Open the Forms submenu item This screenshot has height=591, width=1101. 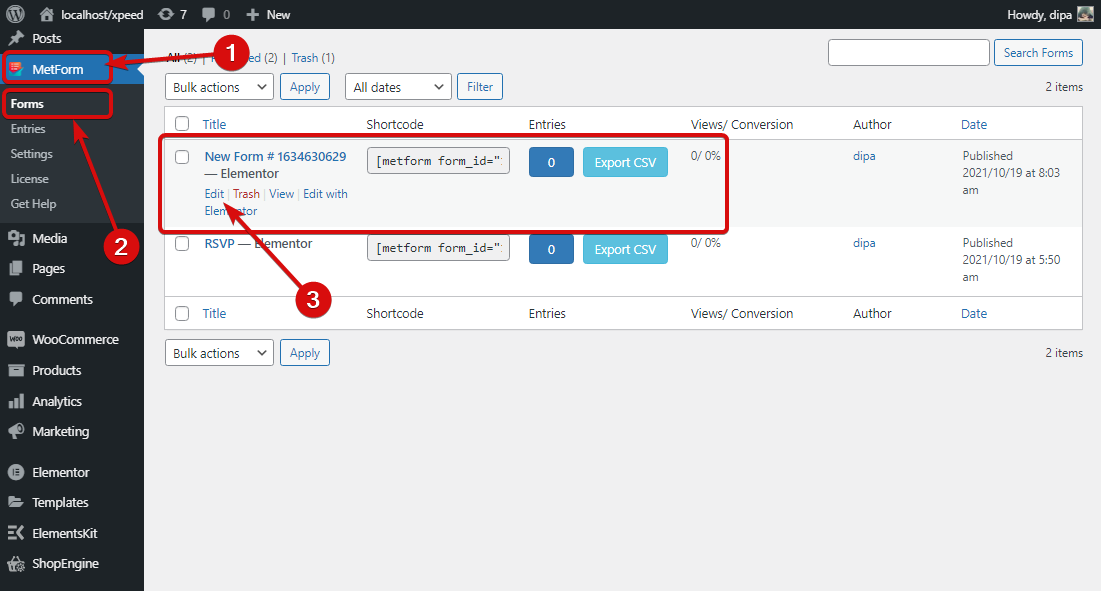click(x=27, y=104)
